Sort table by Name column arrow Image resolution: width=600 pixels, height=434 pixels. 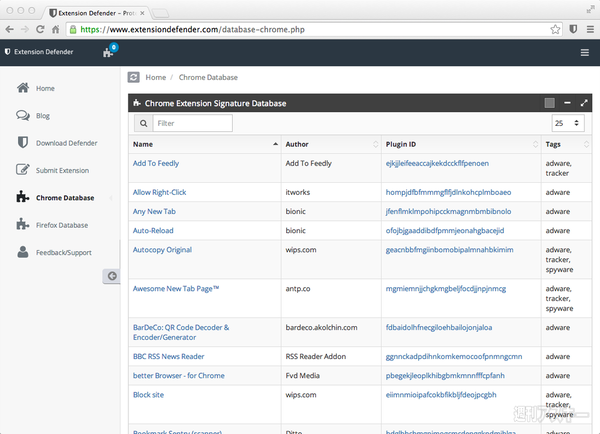click(275, 145)
